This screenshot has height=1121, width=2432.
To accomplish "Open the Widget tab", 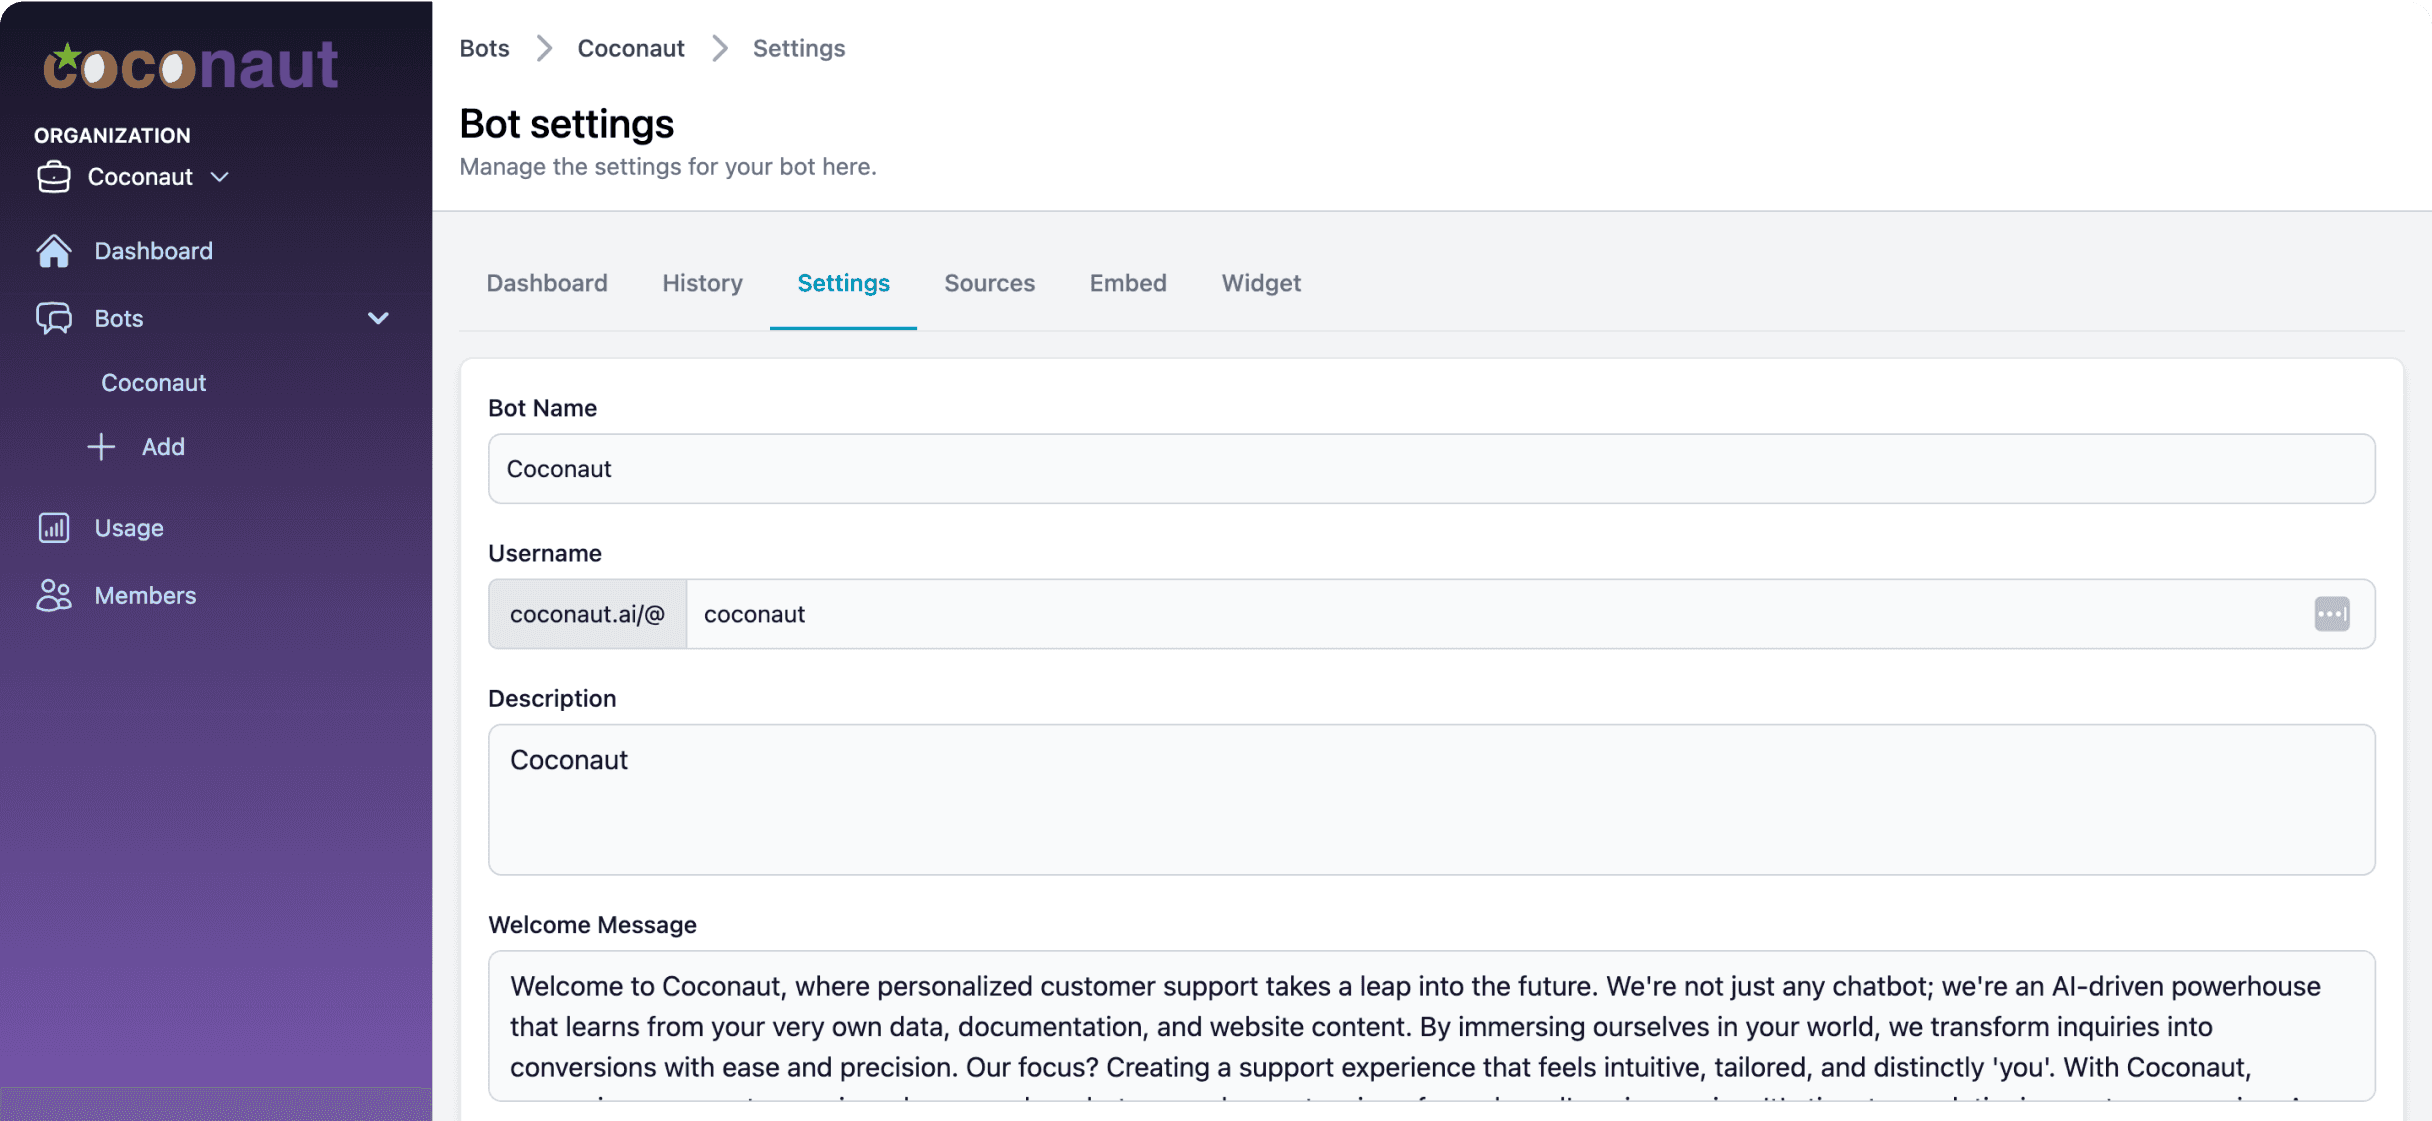I will [1261, 282].
